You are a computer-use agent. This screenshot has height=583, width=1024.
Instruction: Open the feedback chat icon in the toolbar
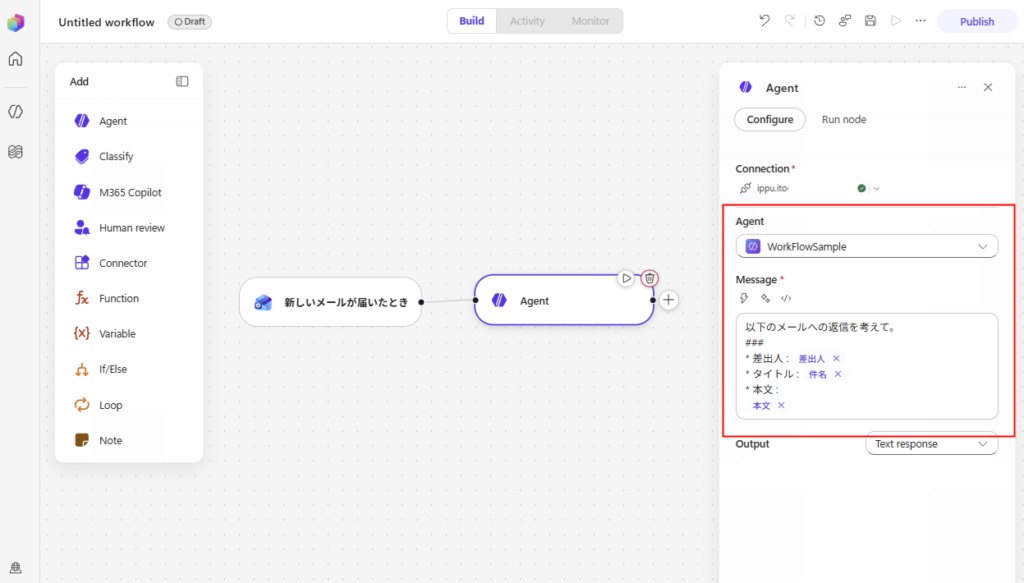(844, 21)
